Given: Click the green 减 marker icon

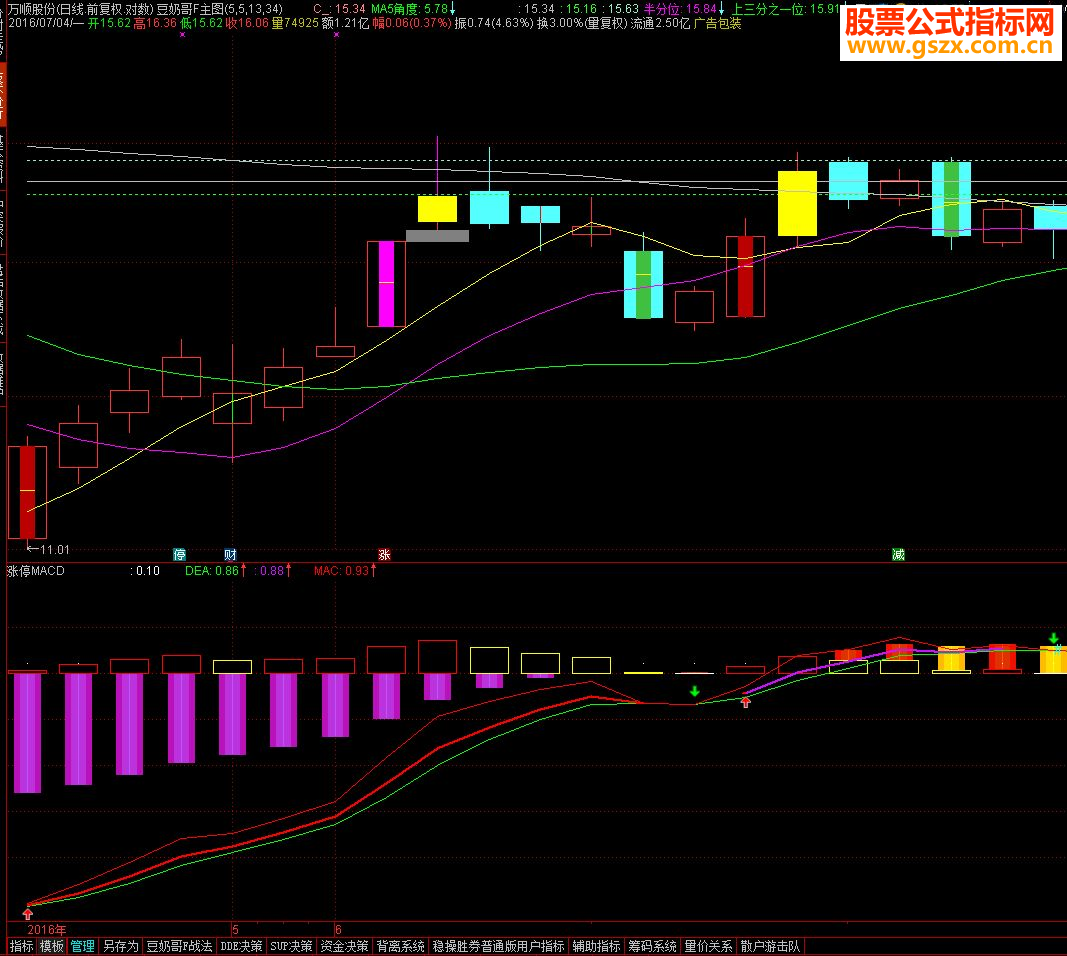Looking at the screenshot, I should click(898, 555).
